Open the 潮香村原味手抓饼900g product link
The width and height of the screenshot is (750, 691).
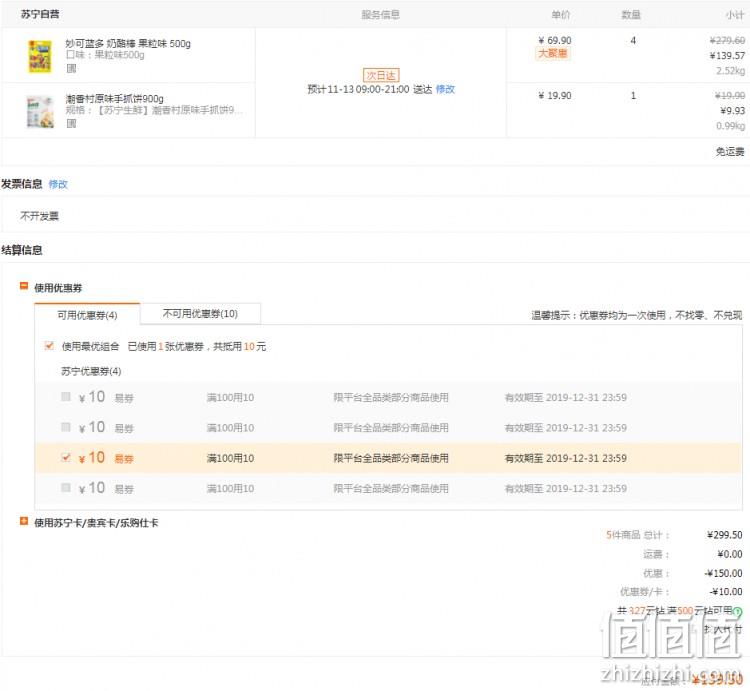pos(114,99)
